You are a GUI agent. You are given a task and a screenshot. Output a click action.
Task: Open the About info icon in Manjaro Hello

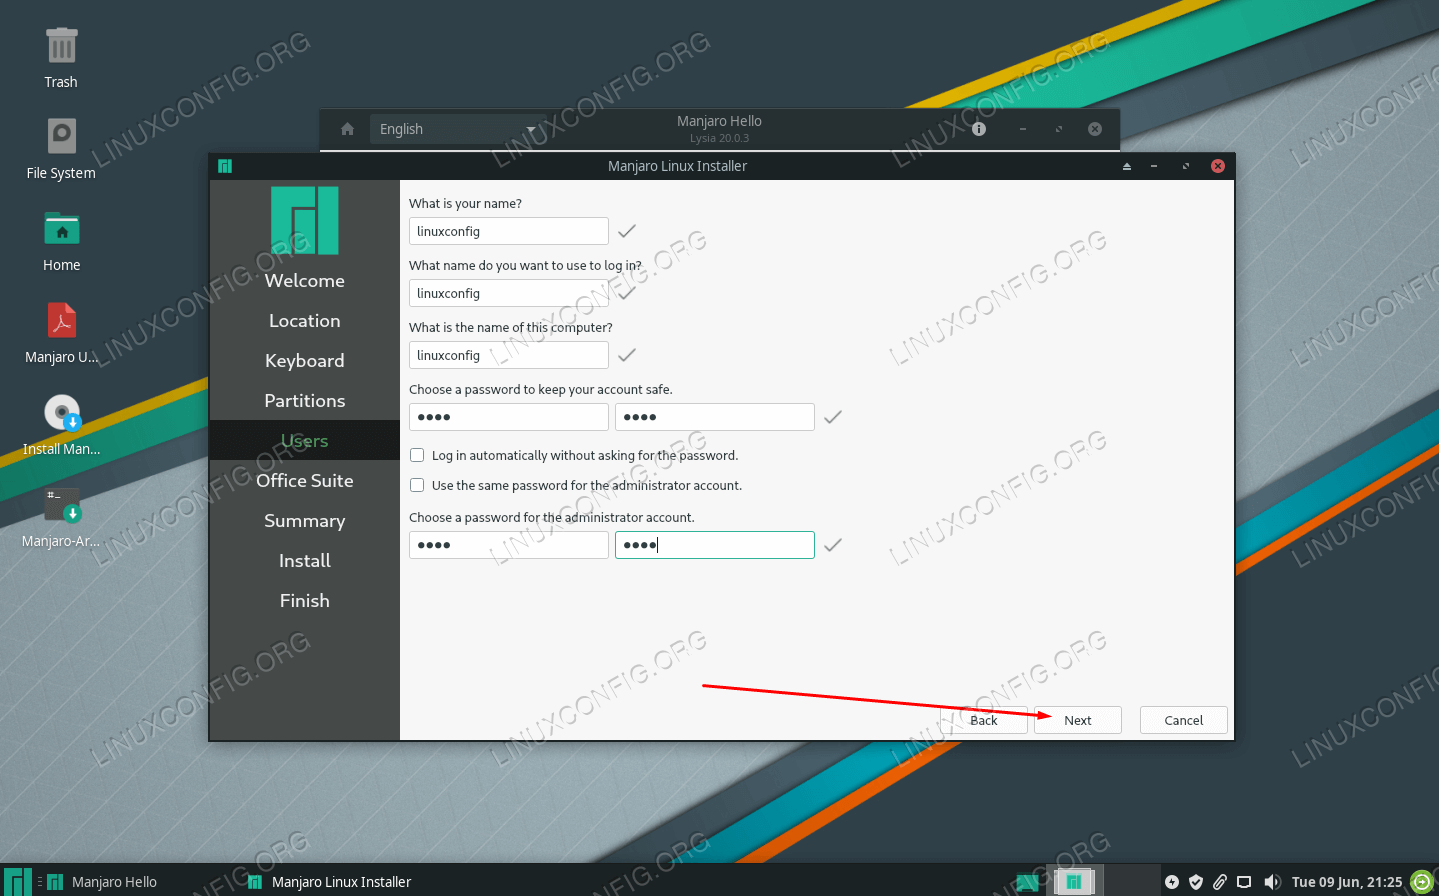click(979, 129)
